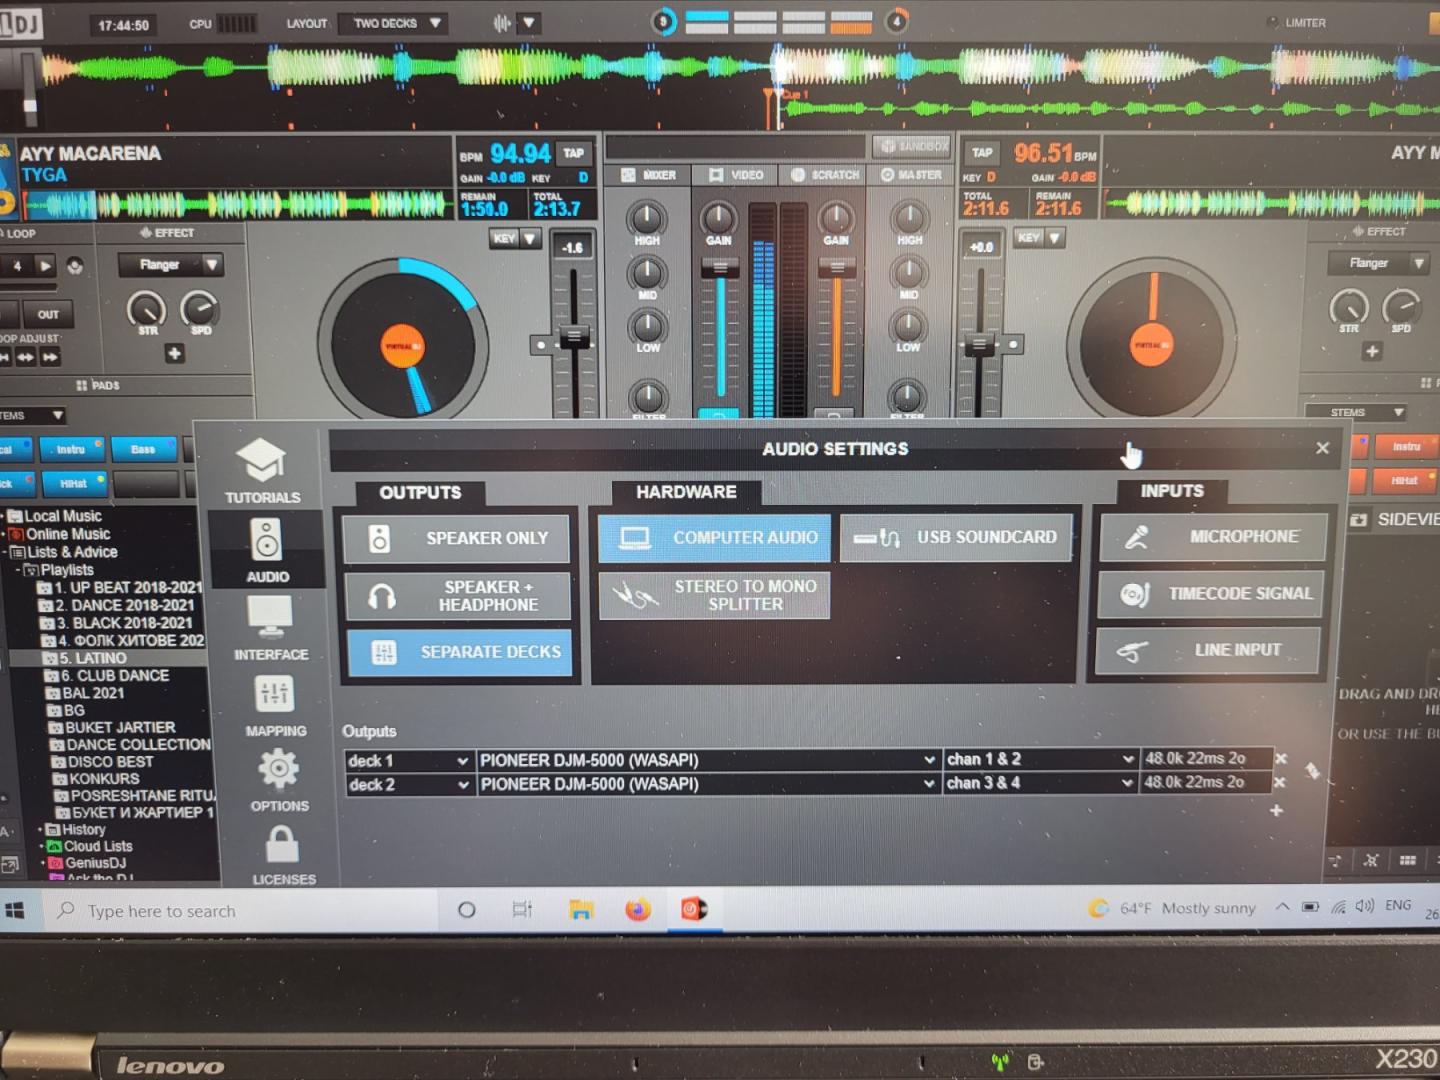Toggle left deck Bass stem pad
This screenshot has height=1080, width=1440.
coord(144,450)
